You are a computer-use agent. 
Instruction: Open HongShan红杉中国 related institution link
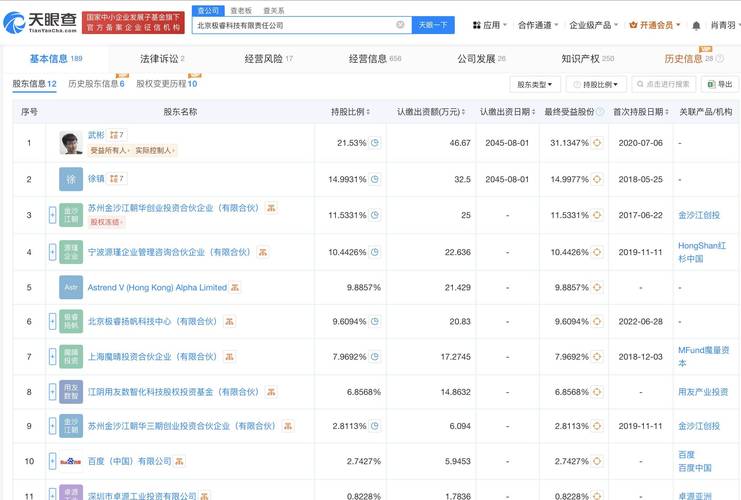pyautogui.click(x=702, y=252)
